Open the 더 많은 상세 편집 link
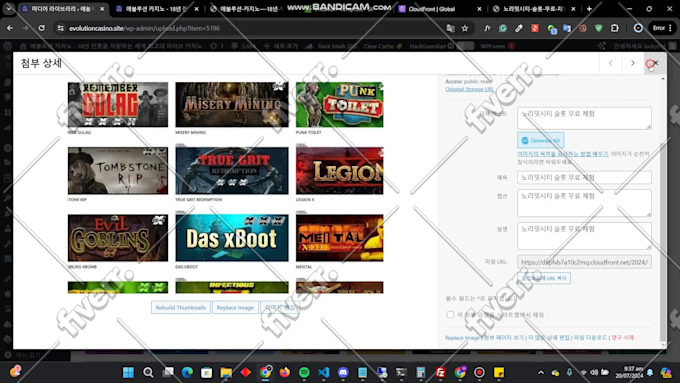 click(x=549, y=337)
